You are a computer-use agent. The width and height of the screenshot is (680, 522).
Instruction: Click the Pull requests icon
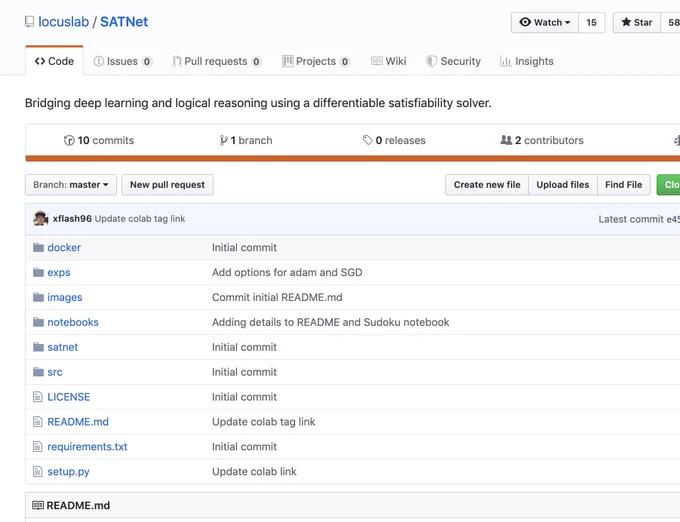pos(177,62)
